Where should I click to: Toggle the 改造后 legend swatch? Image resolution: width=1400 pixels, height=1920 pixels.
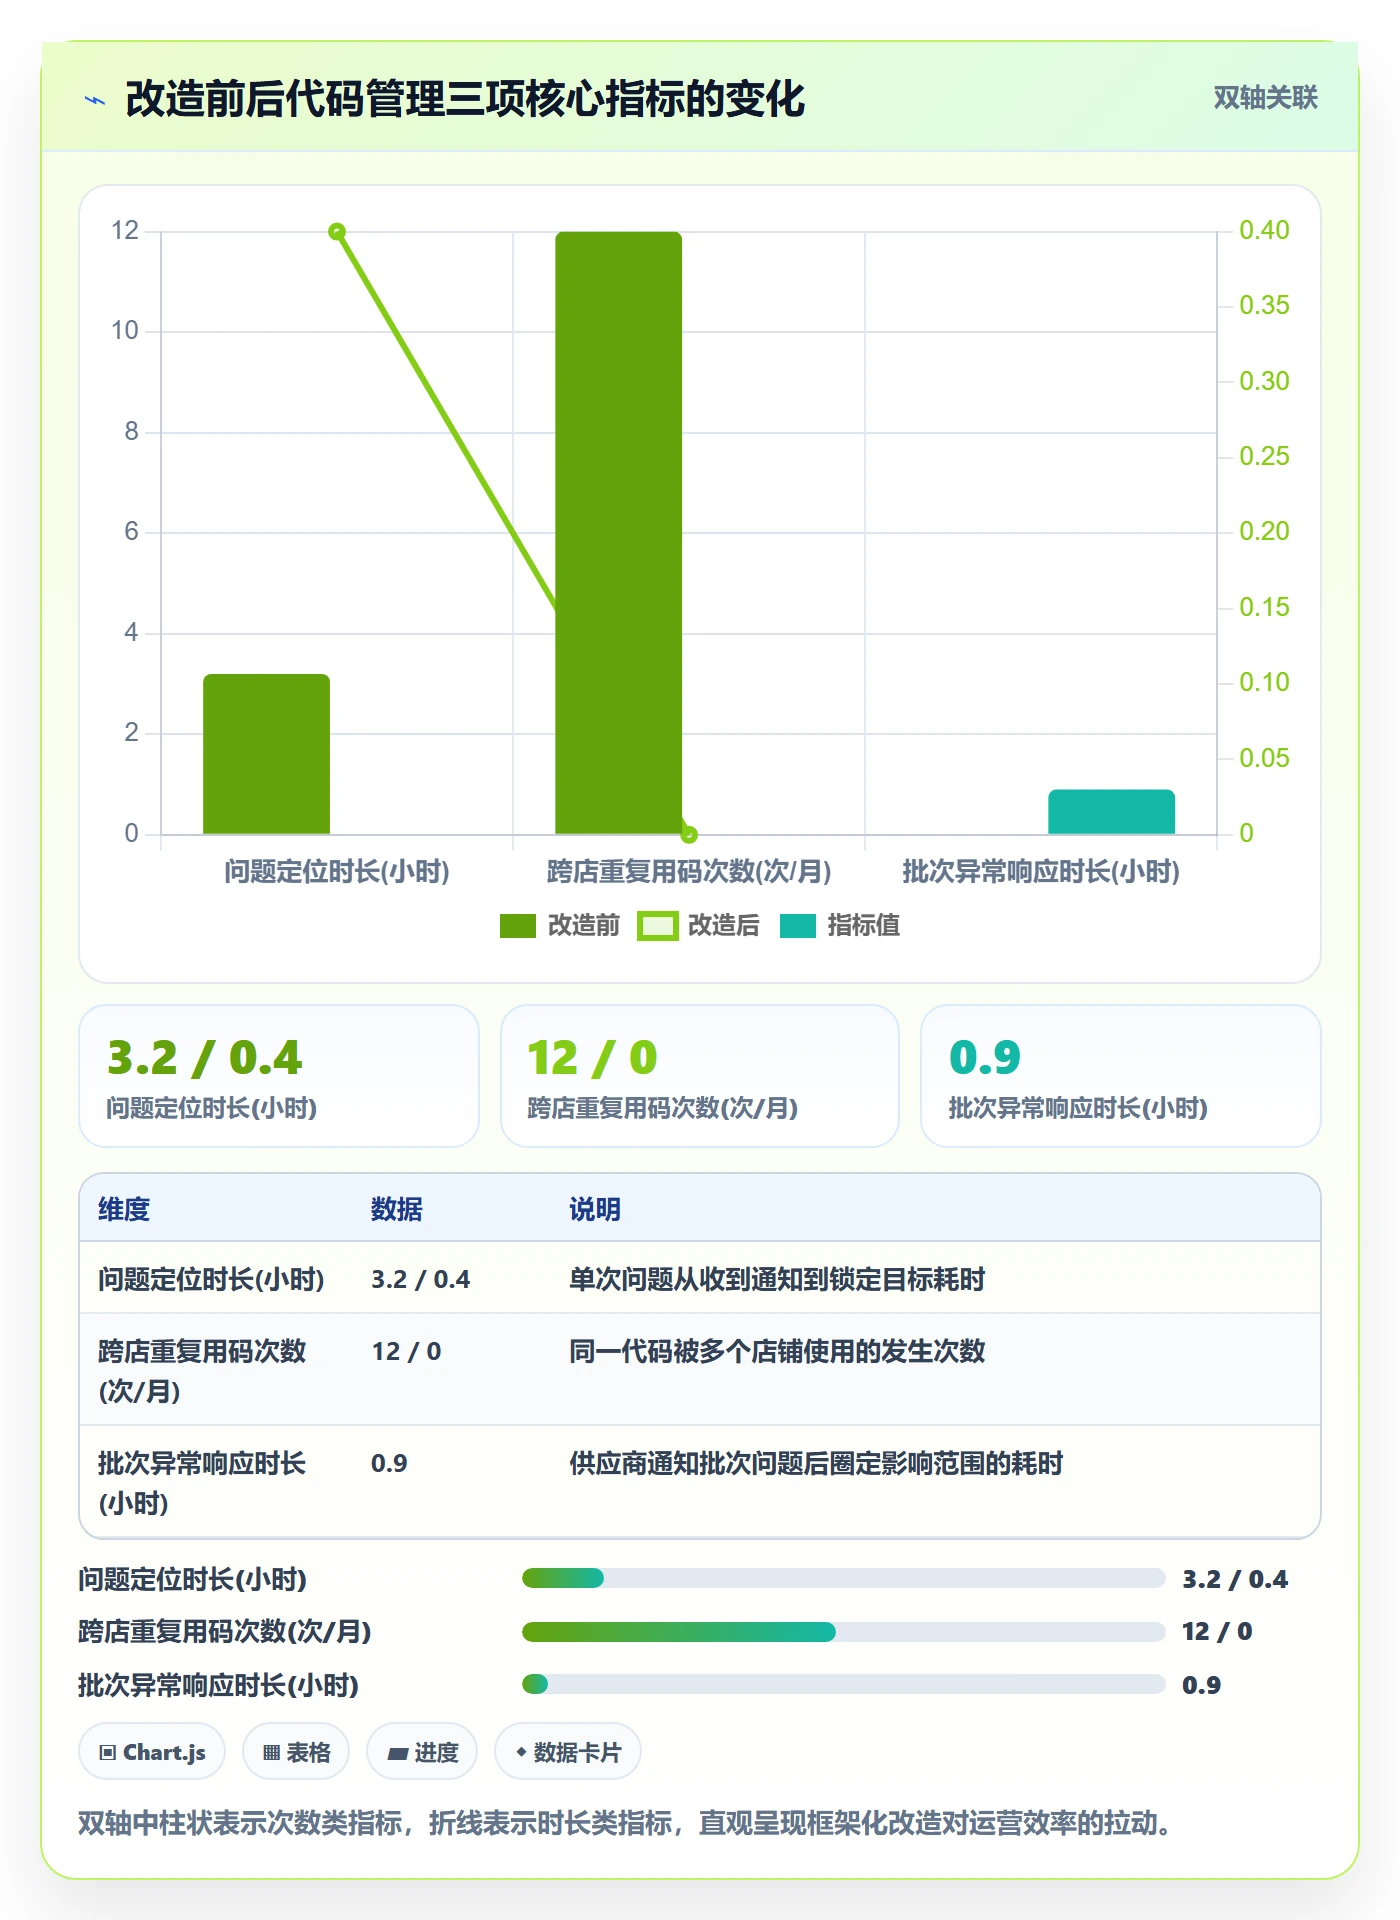point(658,926)
